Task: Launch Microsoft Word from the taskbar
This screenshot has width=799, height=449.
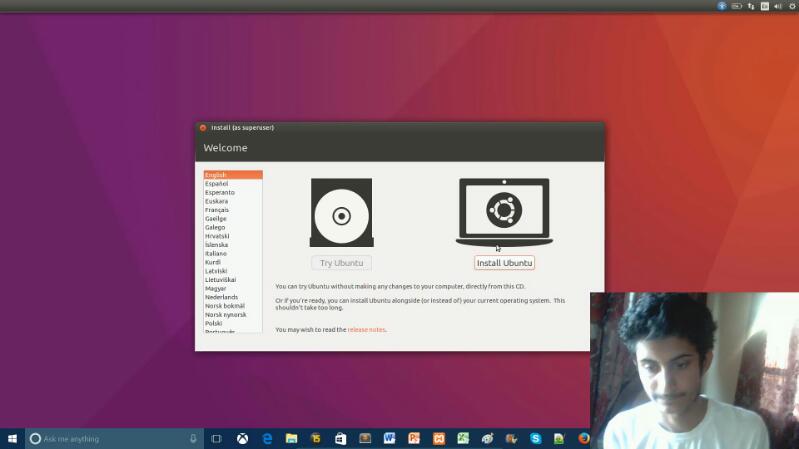Action: click(x=389, y=438)
